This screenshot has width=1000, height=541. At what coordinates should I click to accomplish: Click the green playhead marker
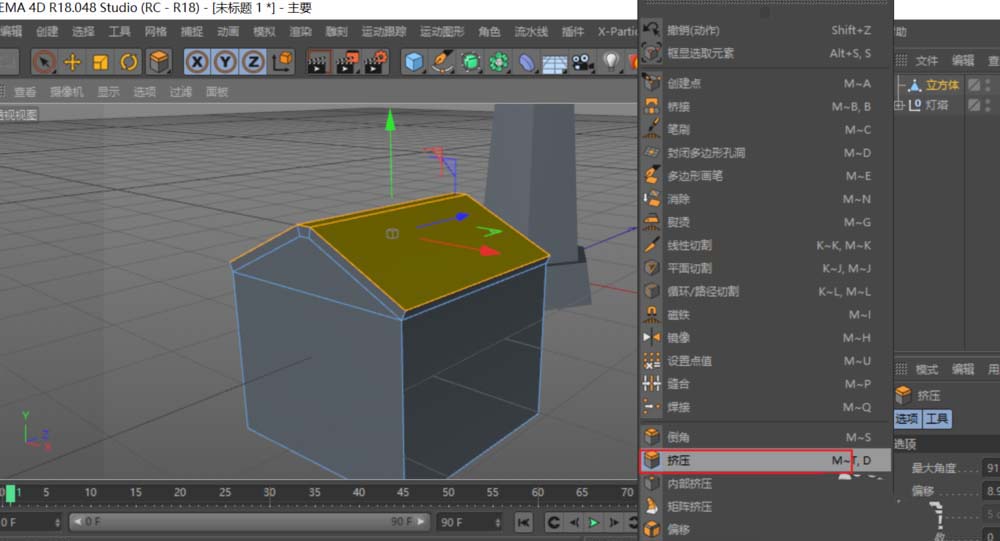[10, 493]
